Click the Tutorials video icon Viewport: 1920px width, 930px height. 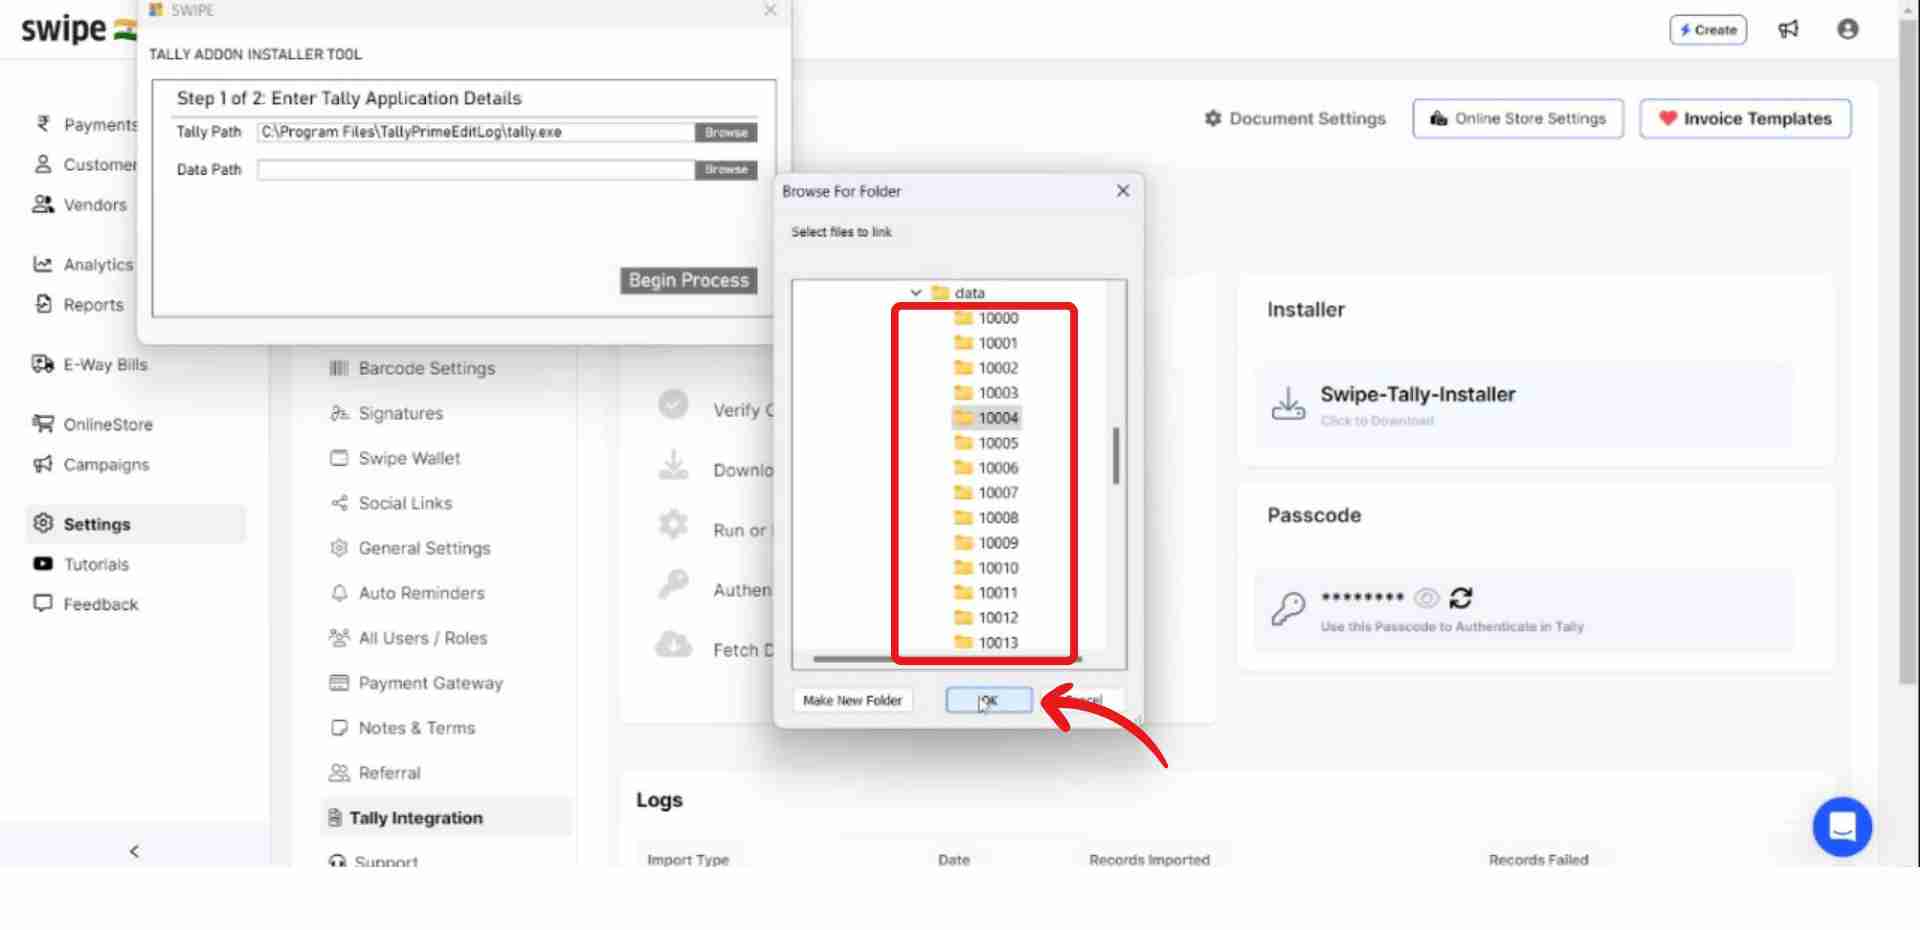tap(43, 564)
